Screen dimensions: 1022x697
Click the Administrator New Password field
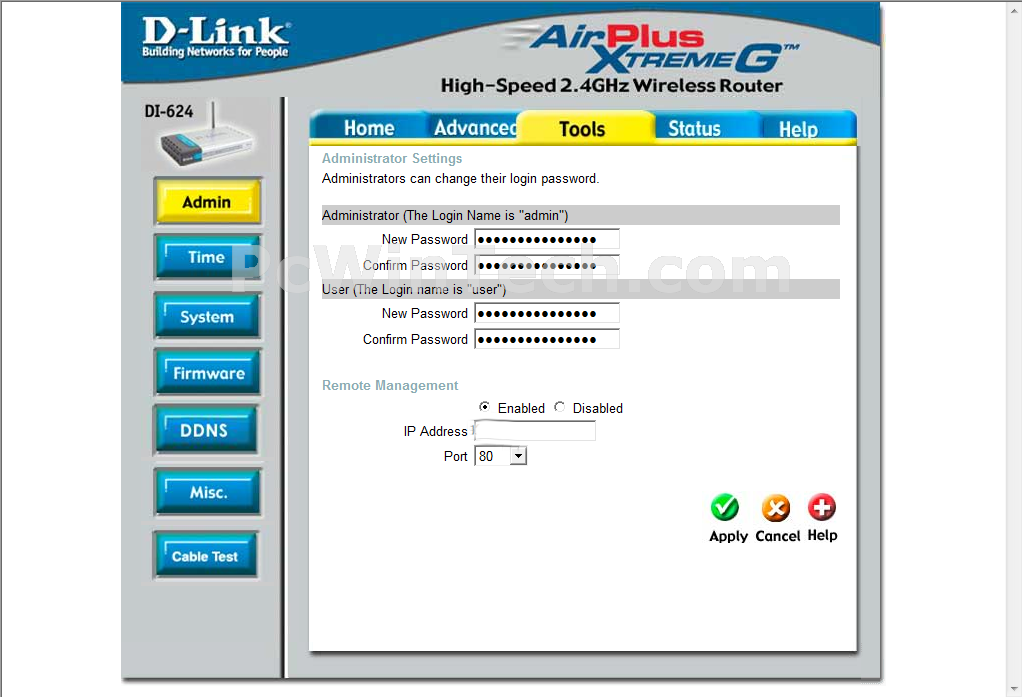click(x=547, y=239)
